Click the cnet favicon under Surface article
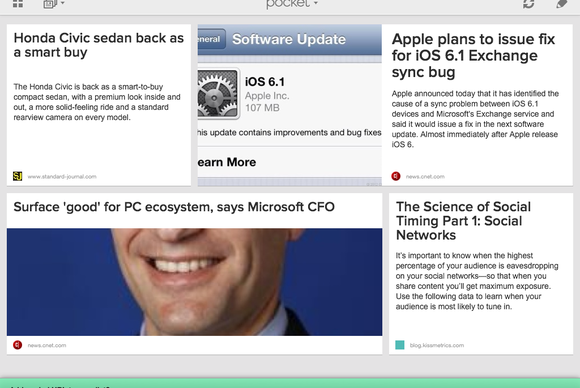 pos(17,345)
